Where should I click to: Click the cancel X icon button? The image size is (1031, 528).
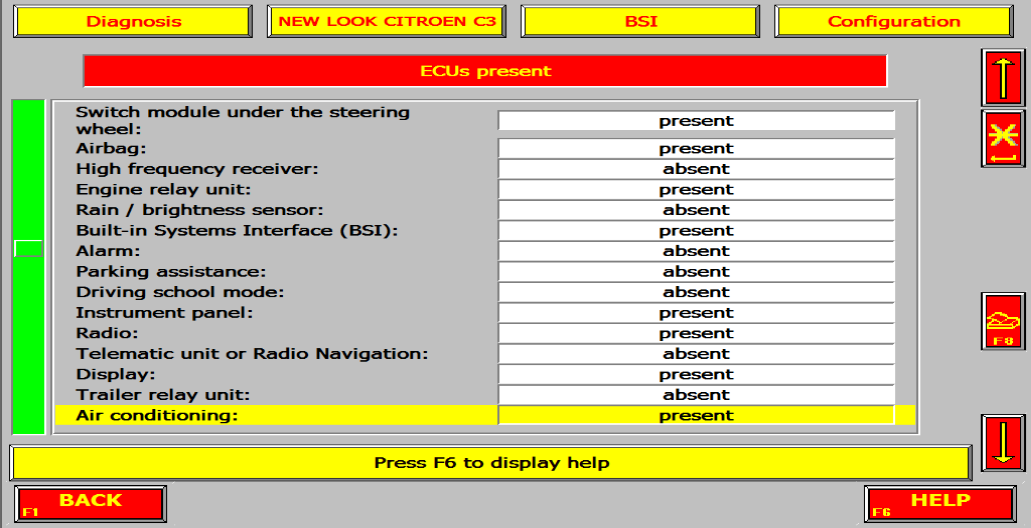coord(1003,138)
